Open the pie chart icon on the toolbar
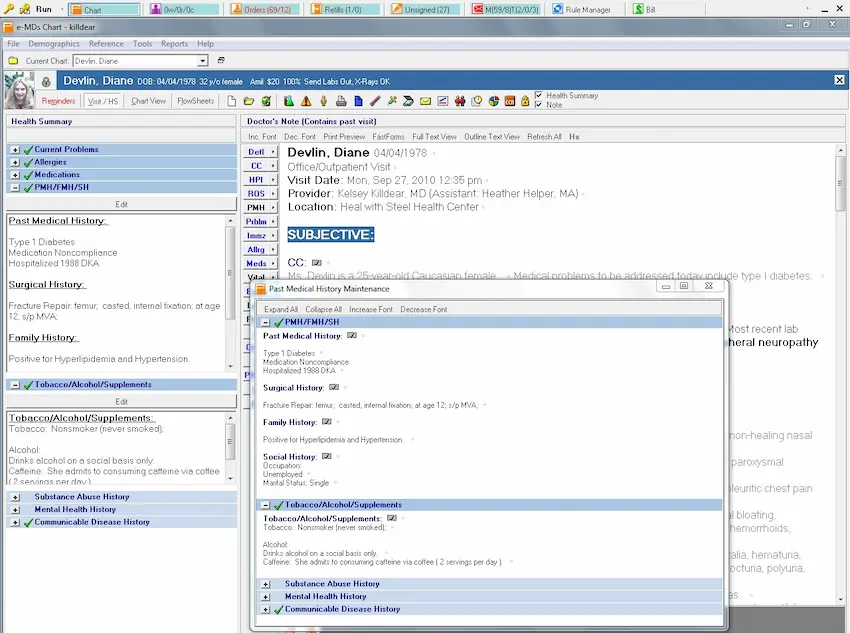This screenshot has height=633, width=850. click(492, 99)
